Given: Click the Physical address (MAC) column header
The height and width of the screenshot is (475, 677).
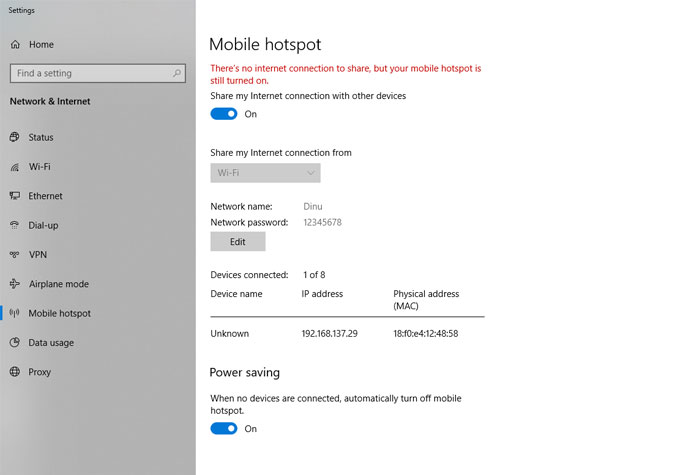Looking at the screenshot, I should (x=426, y=300).
